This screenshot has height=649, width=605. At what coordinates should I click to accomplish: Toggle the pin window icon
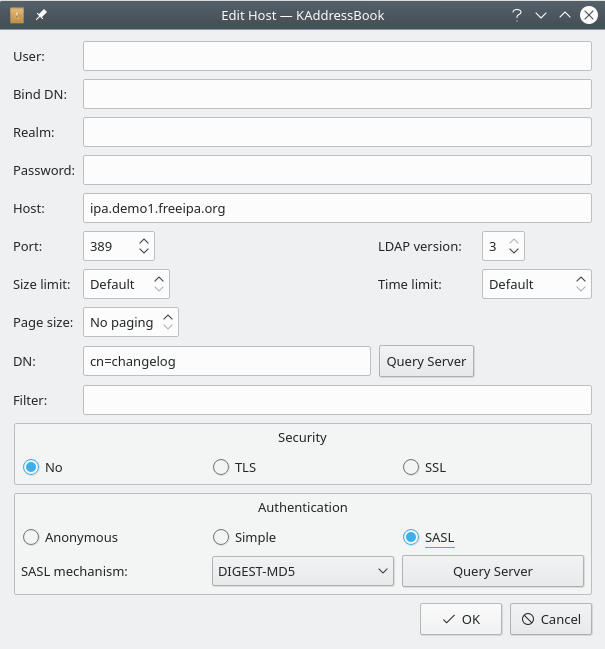point(41,15)
